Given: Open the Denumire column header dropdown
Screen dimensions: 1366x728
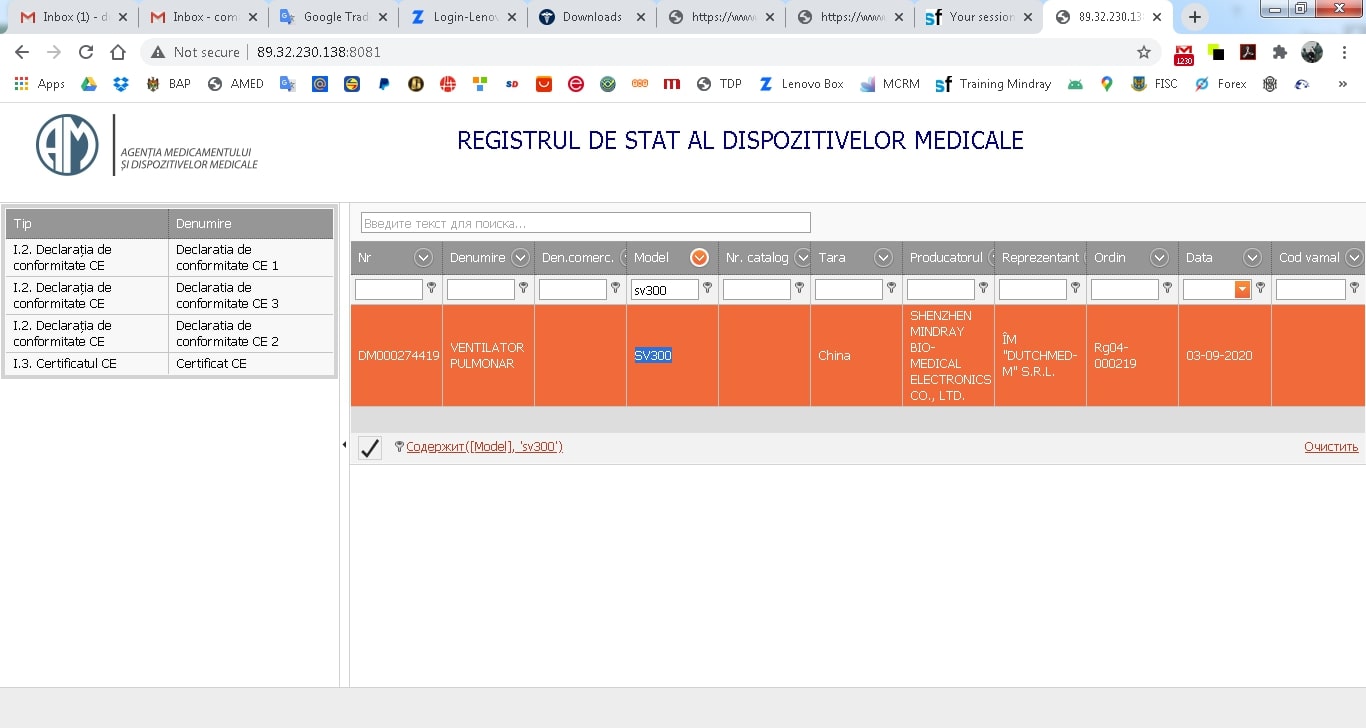Looking at the screenshot, I should pos(520,258).
